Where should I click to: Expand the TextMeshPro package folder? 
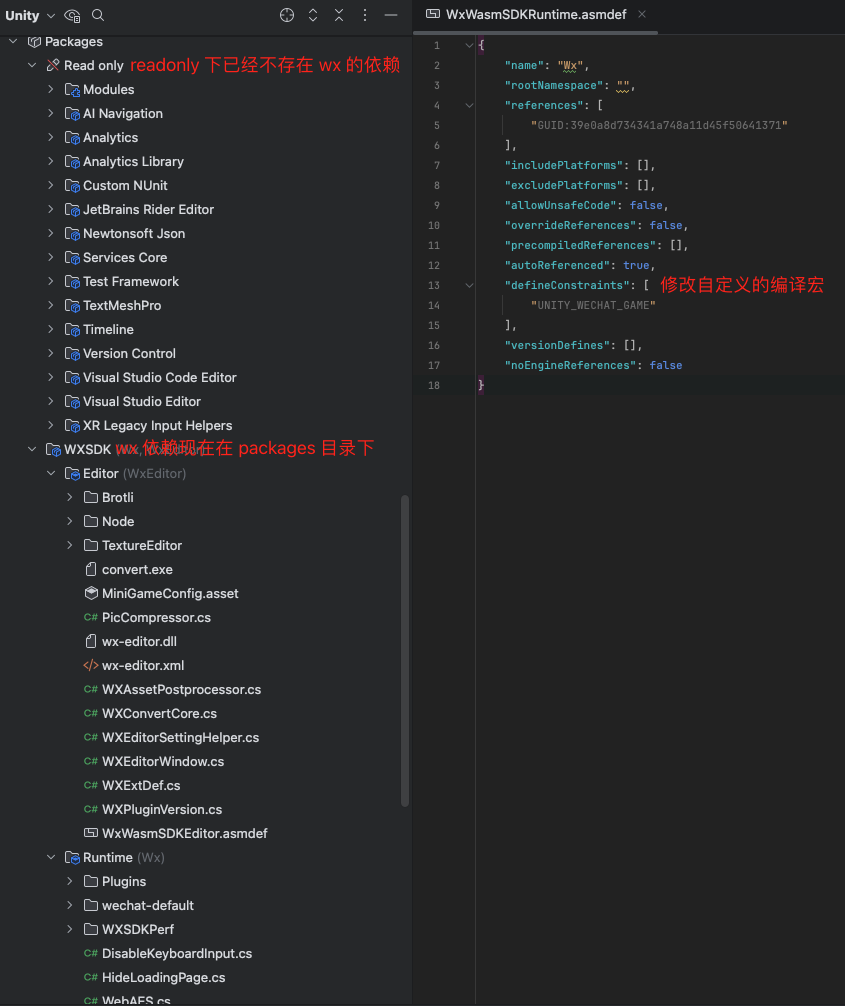point(51,305)
